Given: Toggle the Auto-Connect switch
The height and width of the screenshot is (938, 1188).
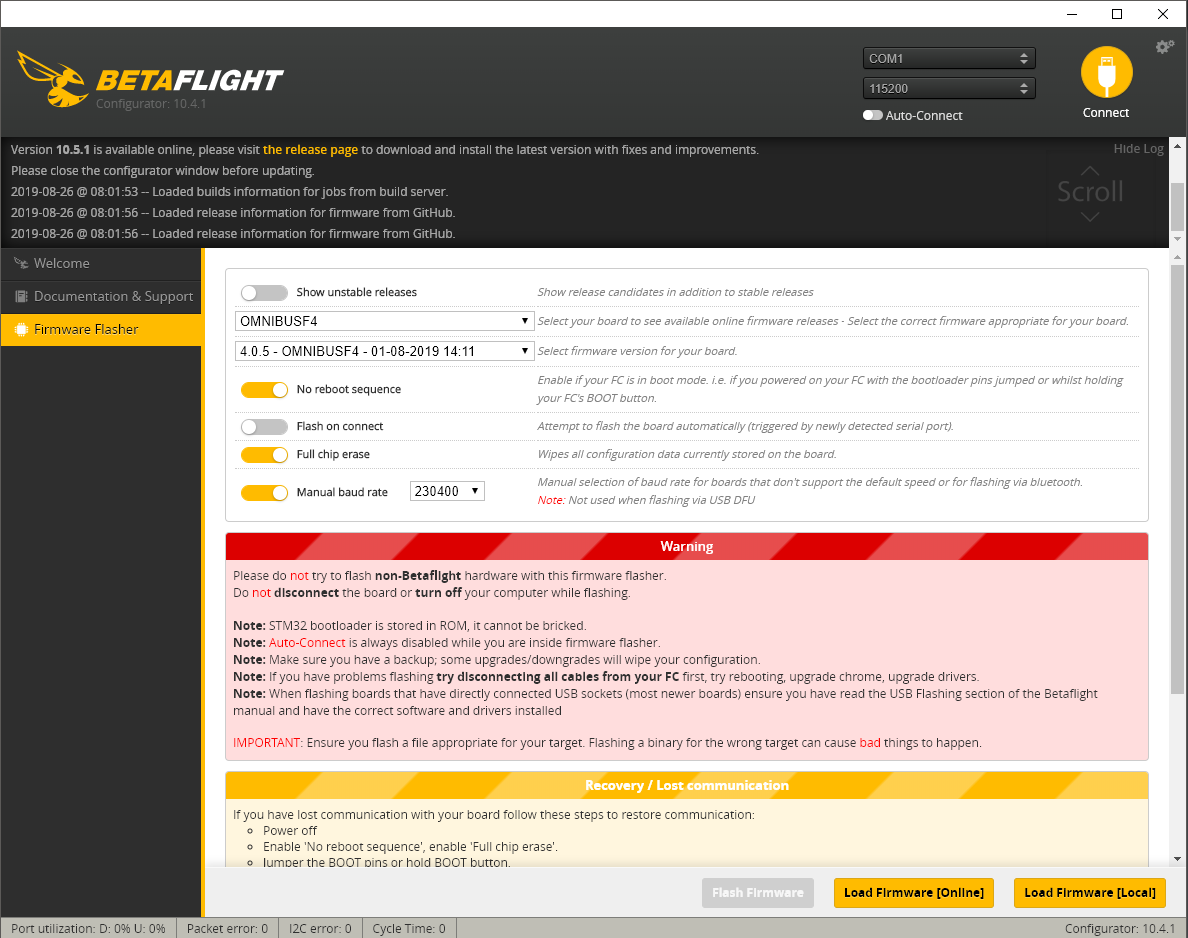Looking at the screenshot, I should tap(872, 115).
